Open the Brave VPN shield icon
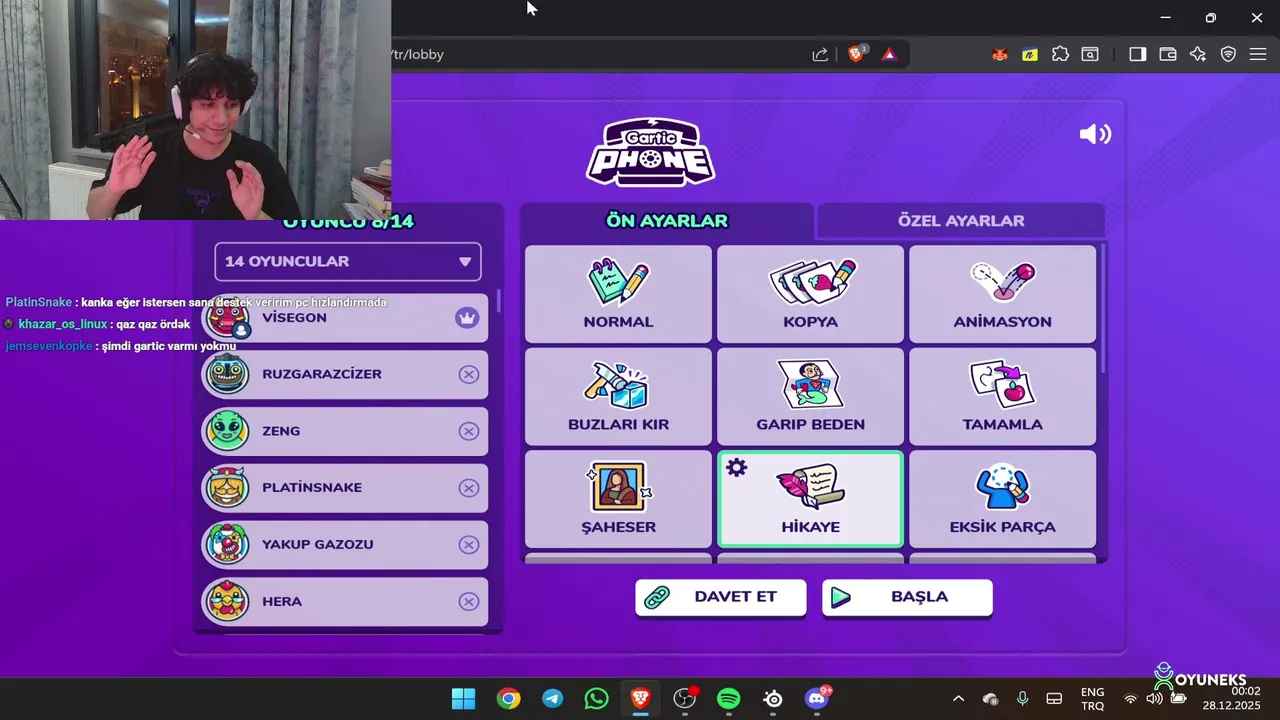Screen dimensions: 1280x720 point(1228,54)
